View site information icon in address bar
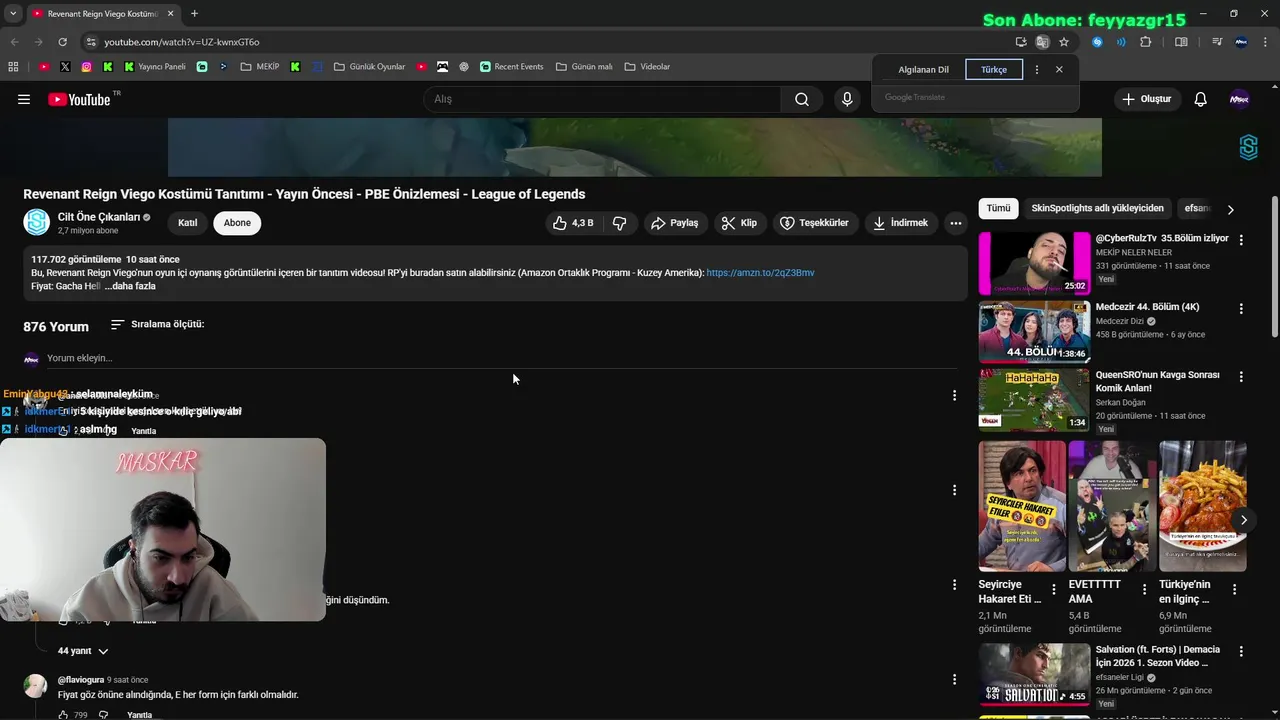 [x=91, y=42]
